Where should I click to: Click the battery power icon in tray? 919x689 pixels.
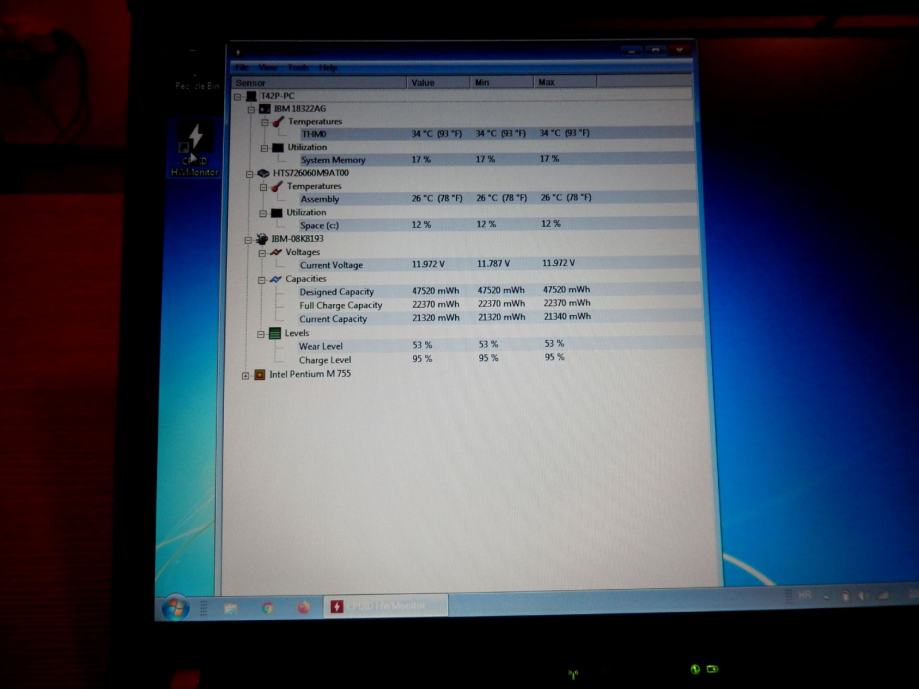845,596
